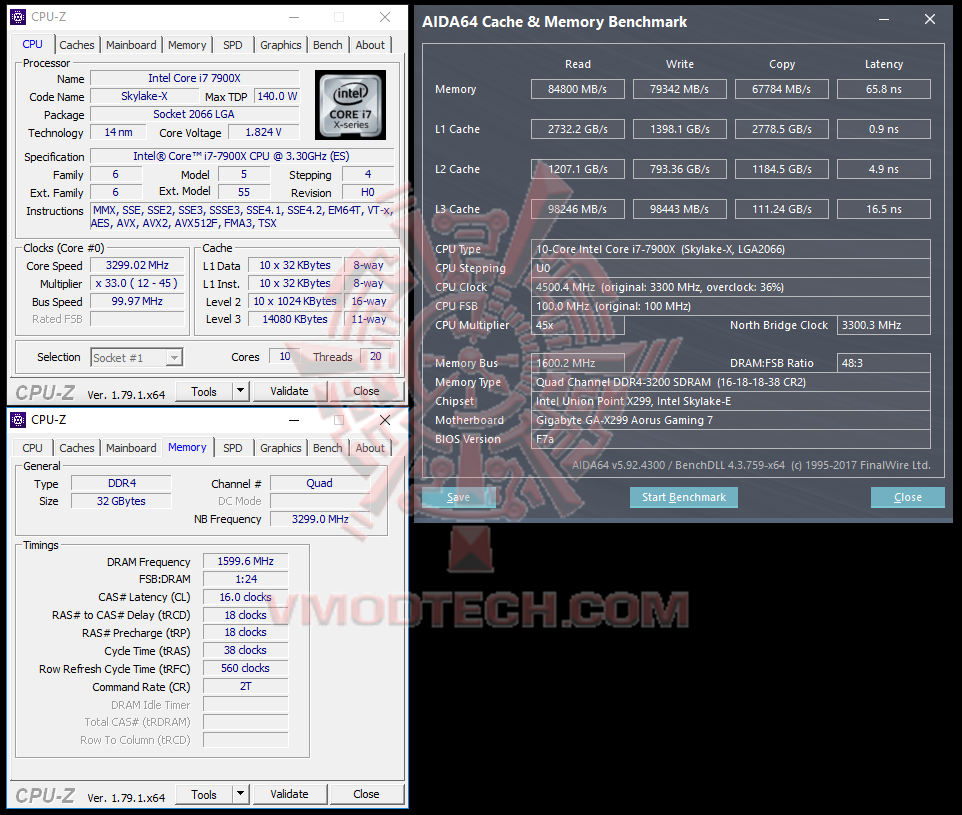Switch to Bench tab in top CPU-Z window
Screen dimensions: 962x815
click(x=328, y=45)
